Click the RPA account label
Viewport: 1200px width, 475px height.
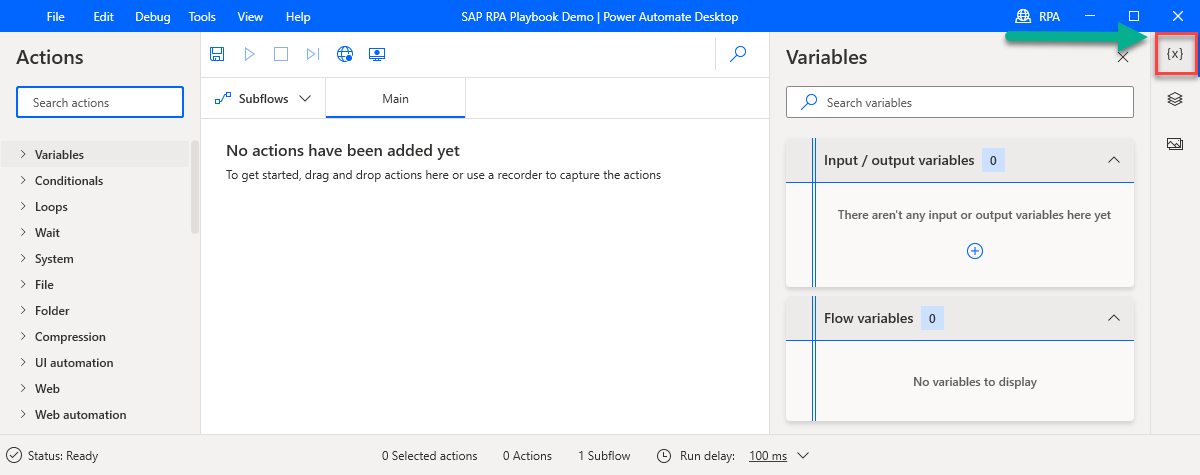tap(1049, 17)
